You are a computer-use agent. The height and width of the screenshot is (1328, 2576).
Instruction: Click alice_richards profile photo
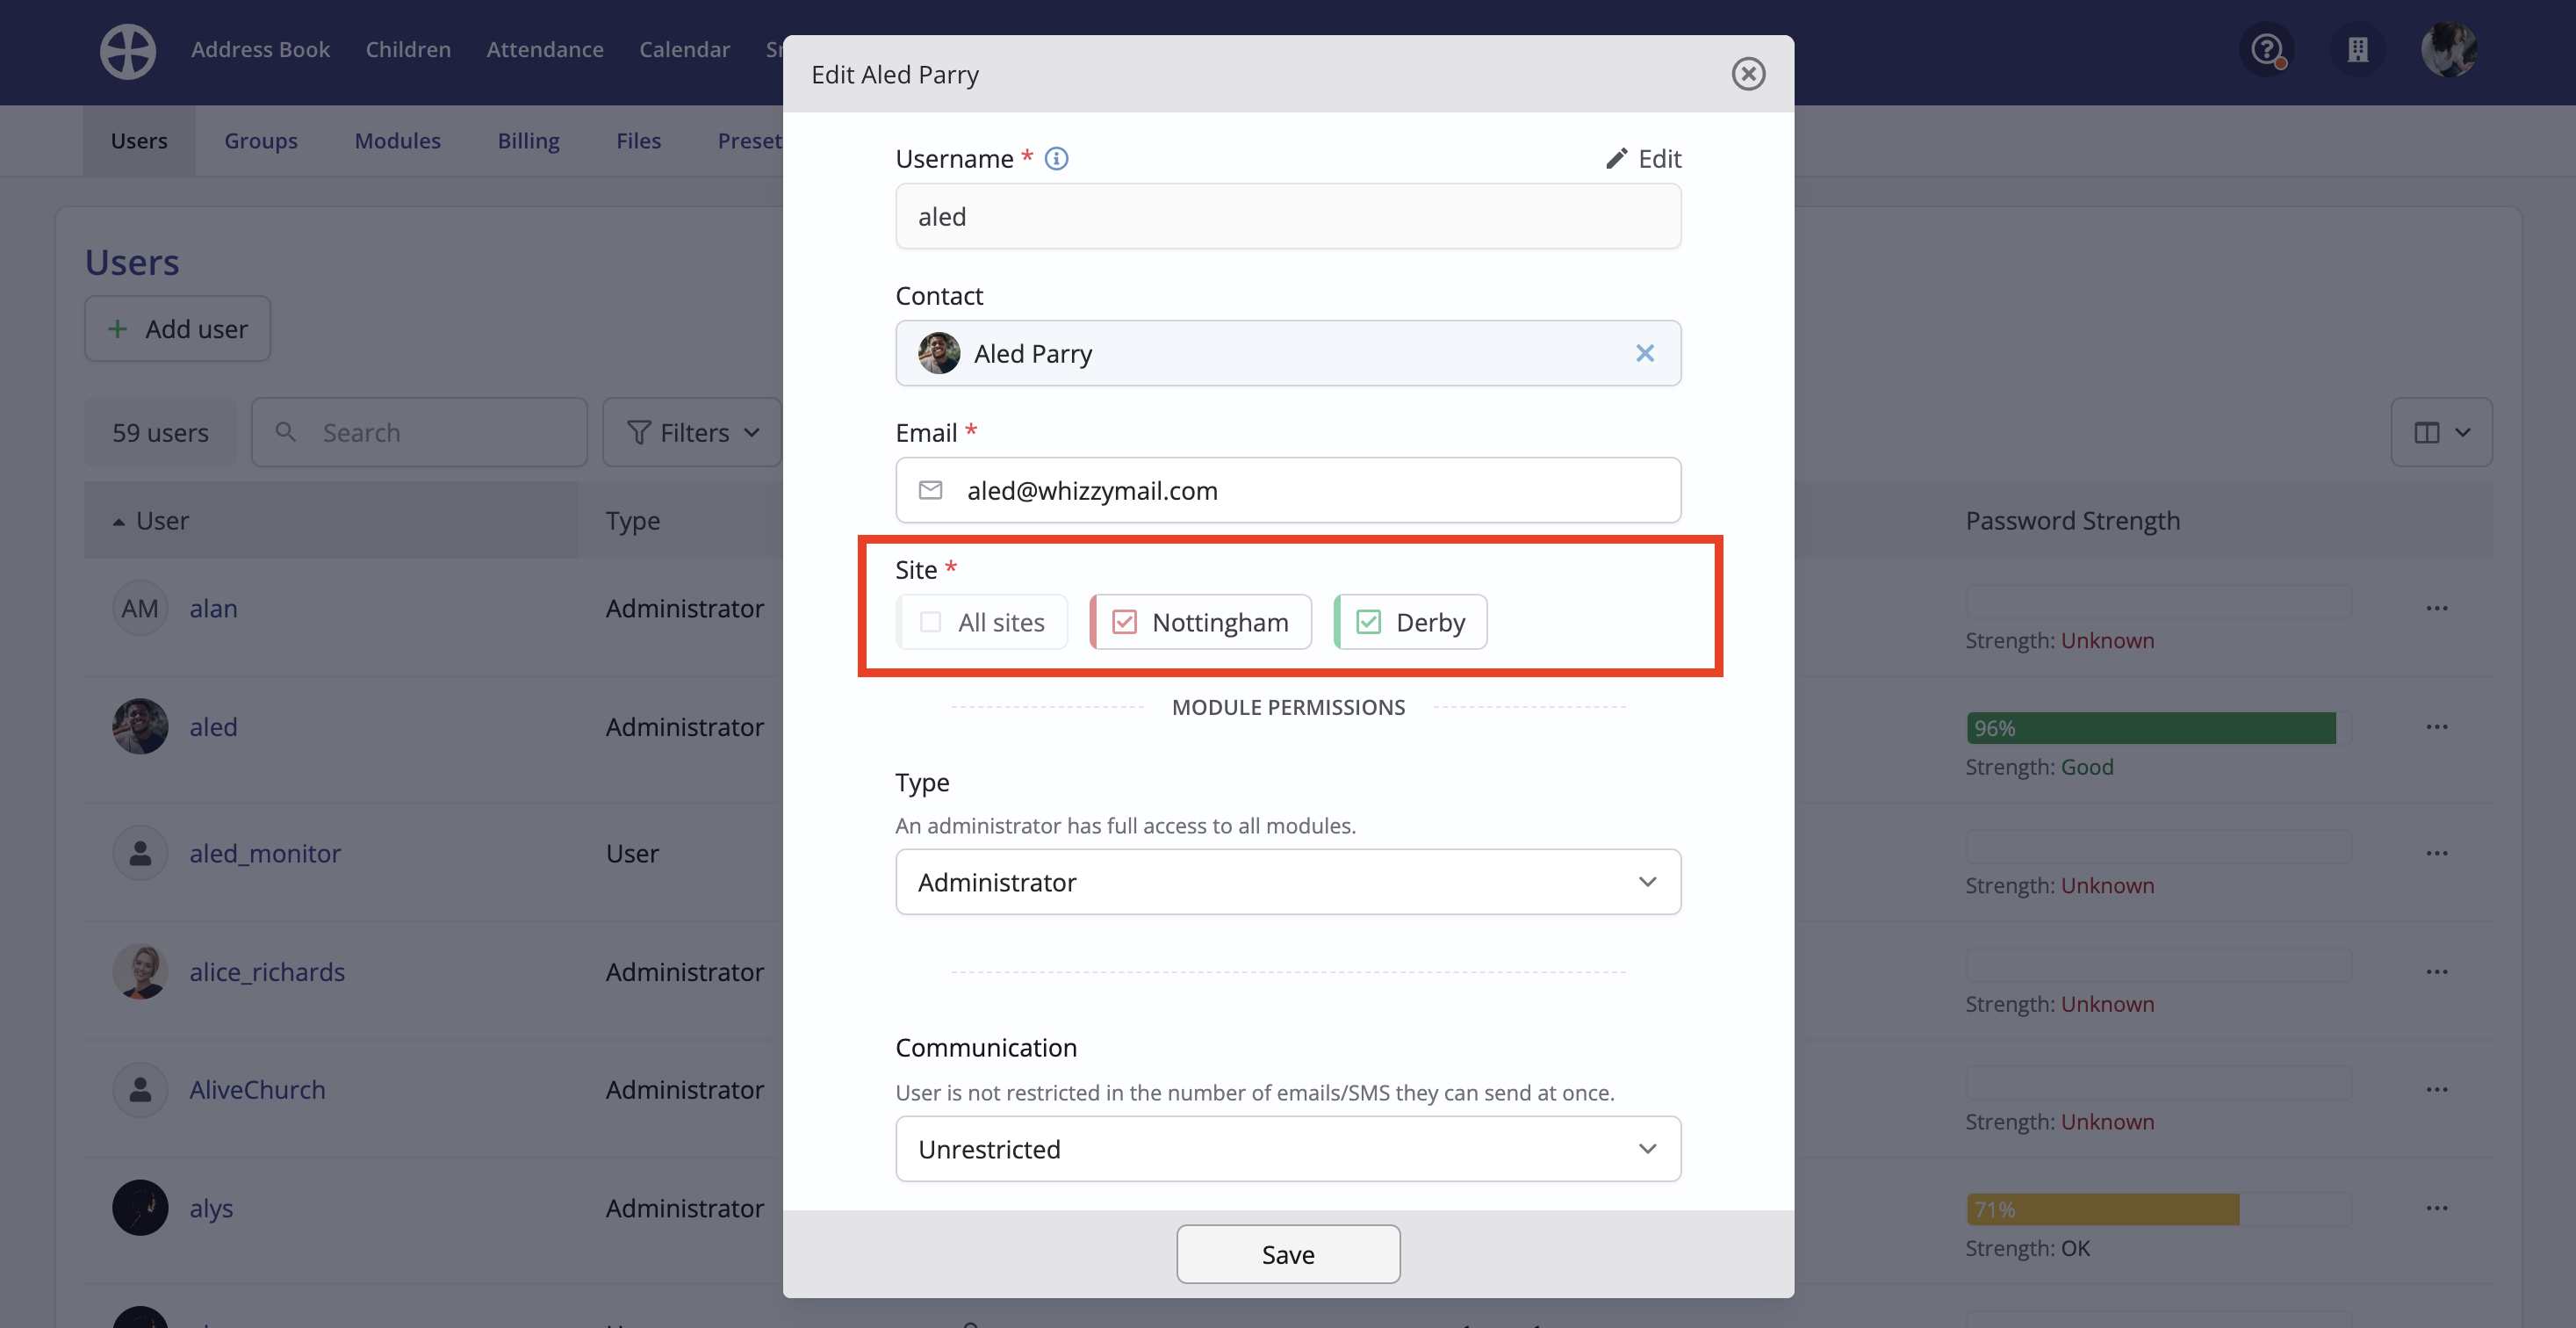[140, 972]
